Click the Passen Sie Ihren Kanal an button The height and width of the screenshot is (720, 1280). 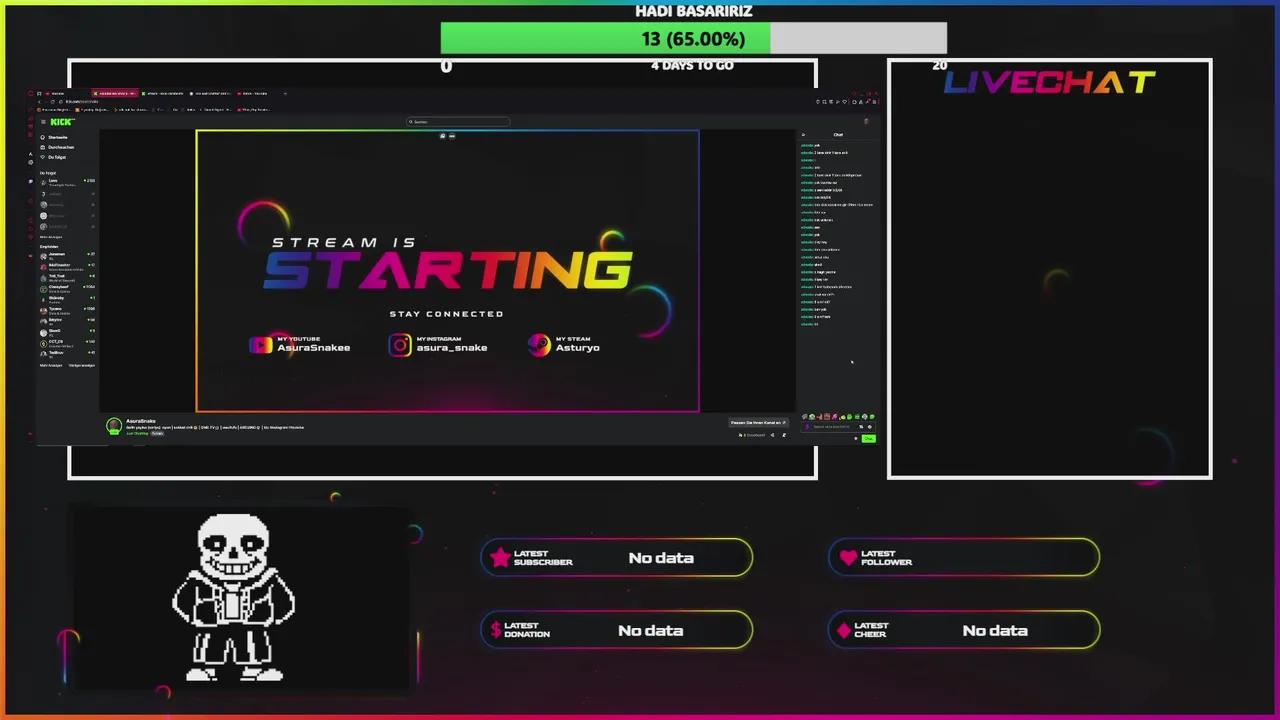(758, 422)
